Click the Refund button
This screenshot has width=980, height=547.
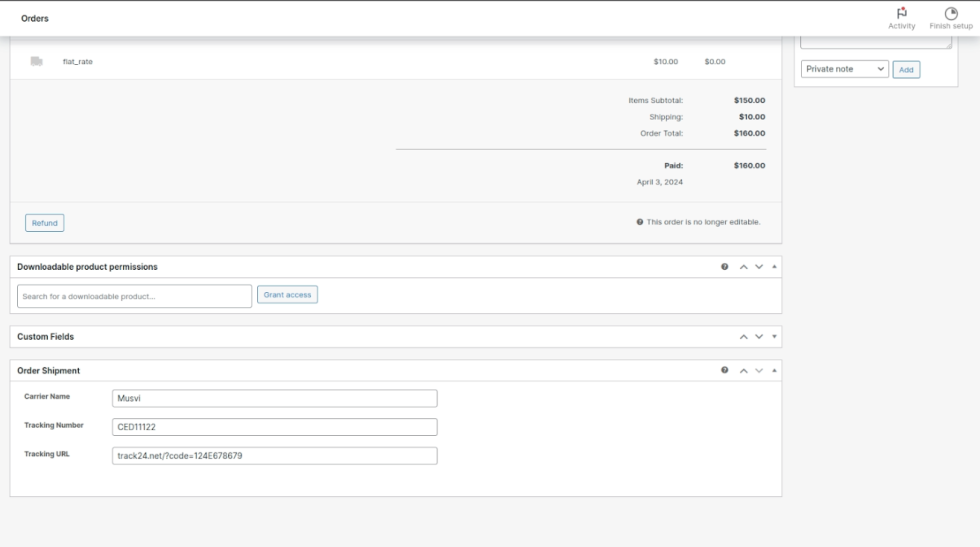[44, 223]
